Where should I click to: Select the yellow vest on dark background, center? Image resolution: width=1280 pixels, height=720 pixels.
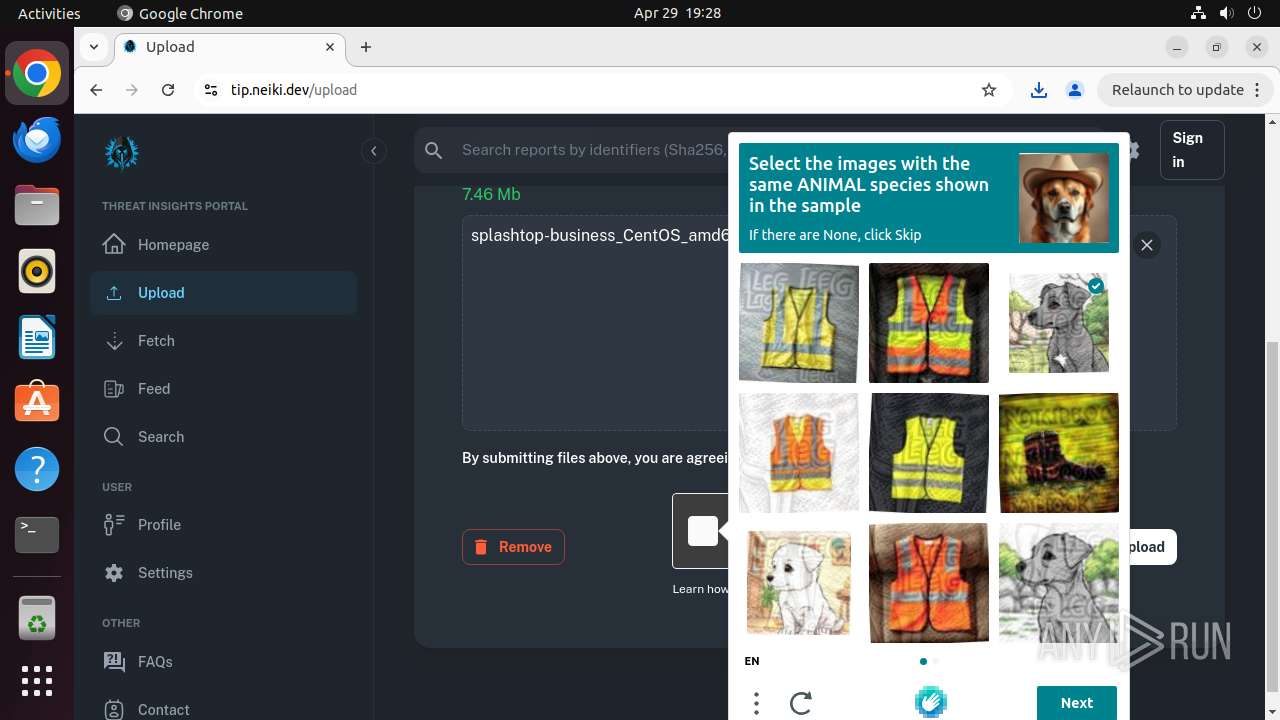tap(929, 453)
